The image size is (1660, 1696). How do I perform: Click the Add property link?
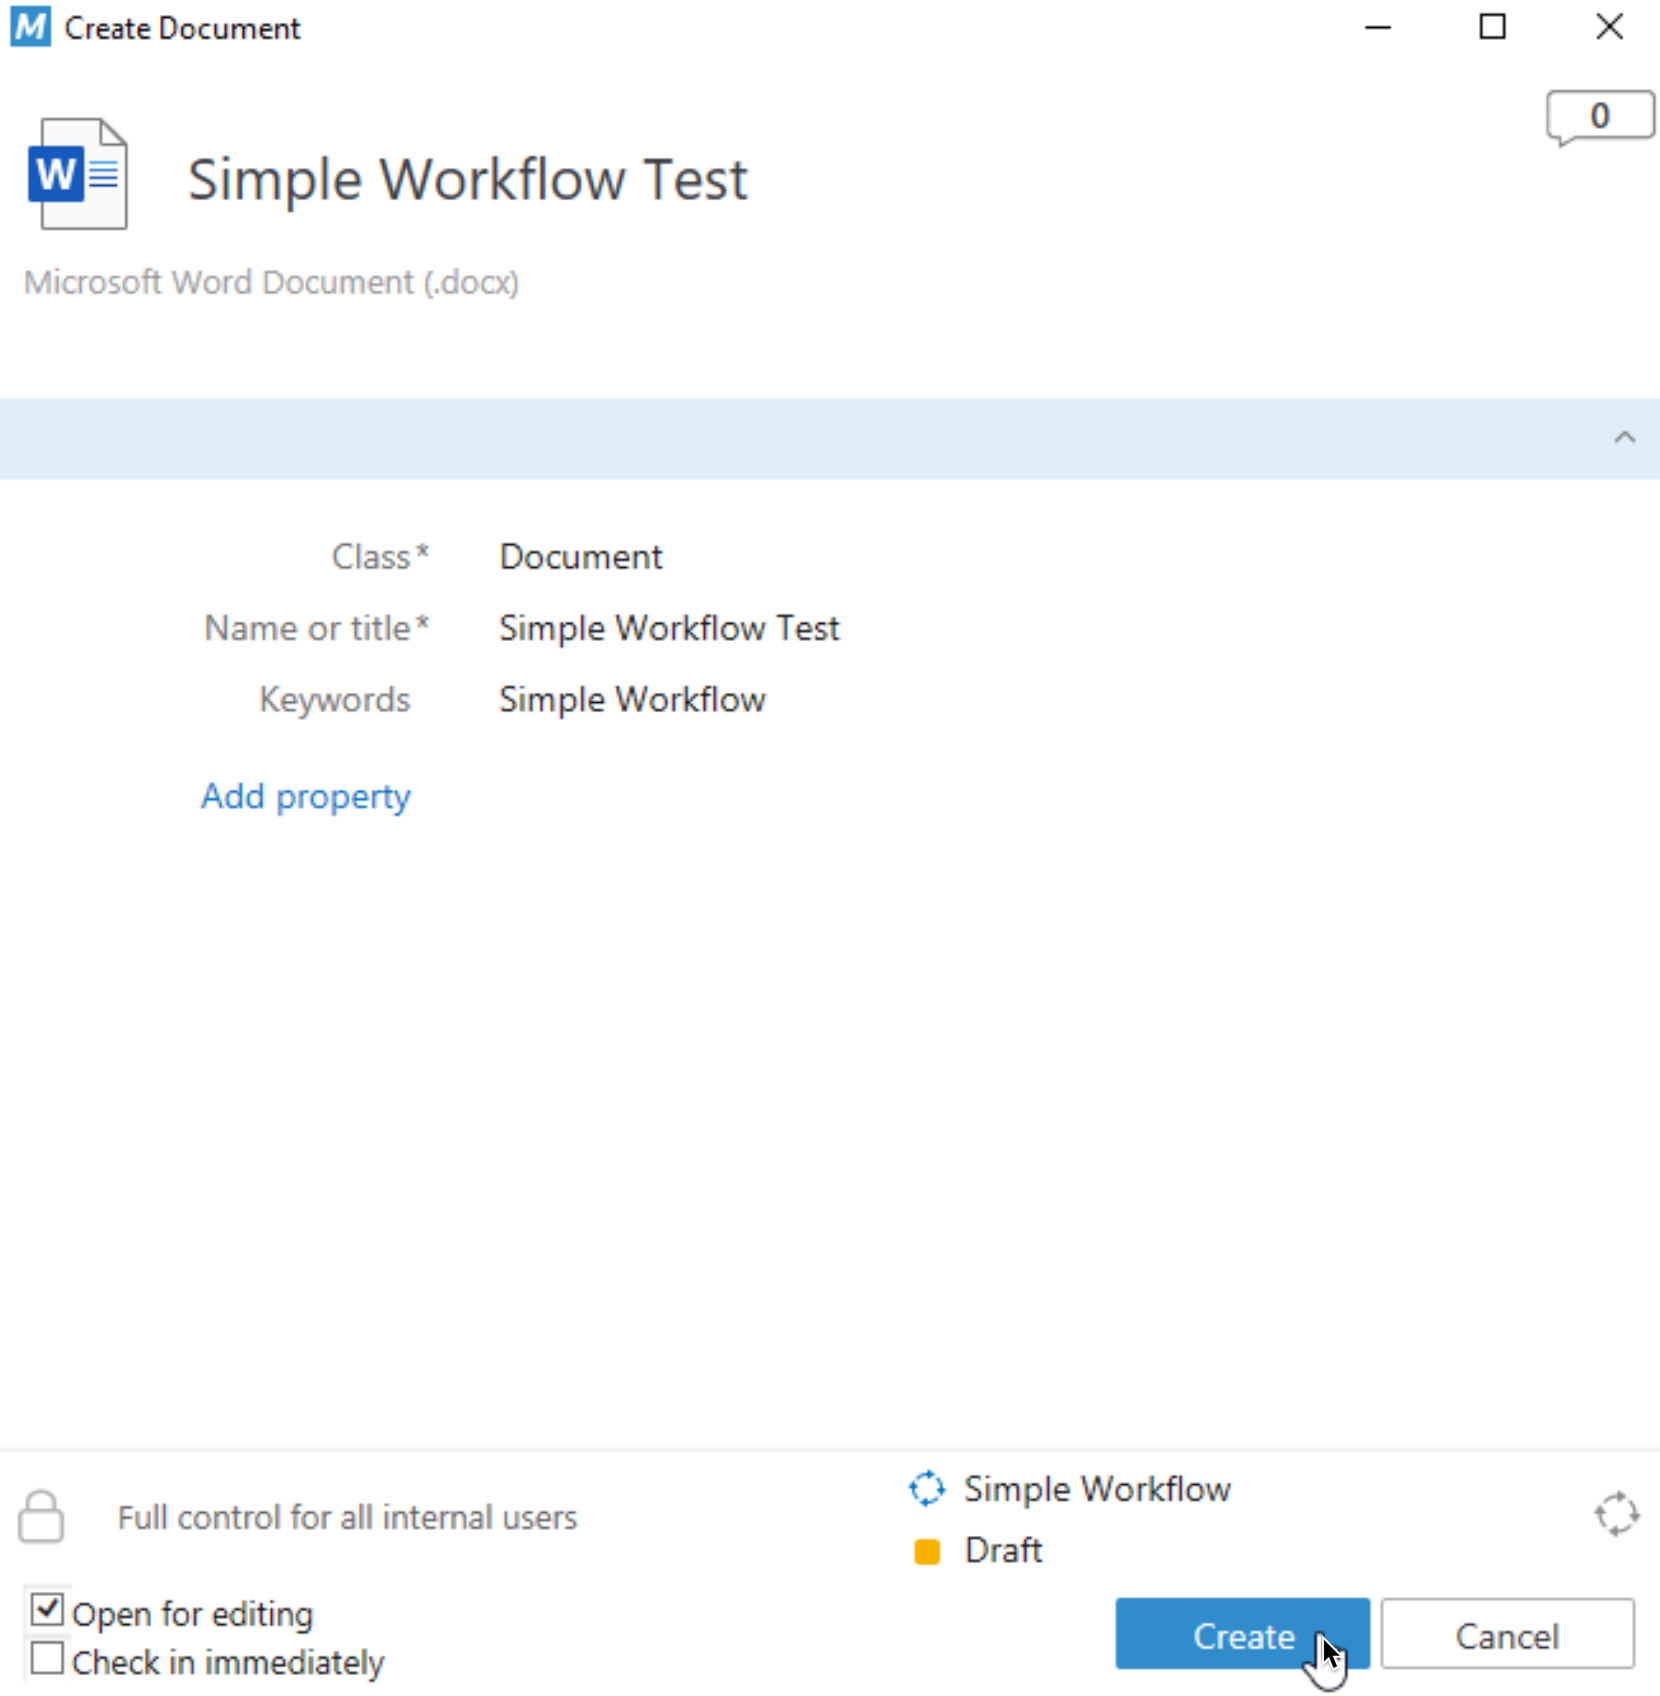pyautogui.click(x=306, y=797)
